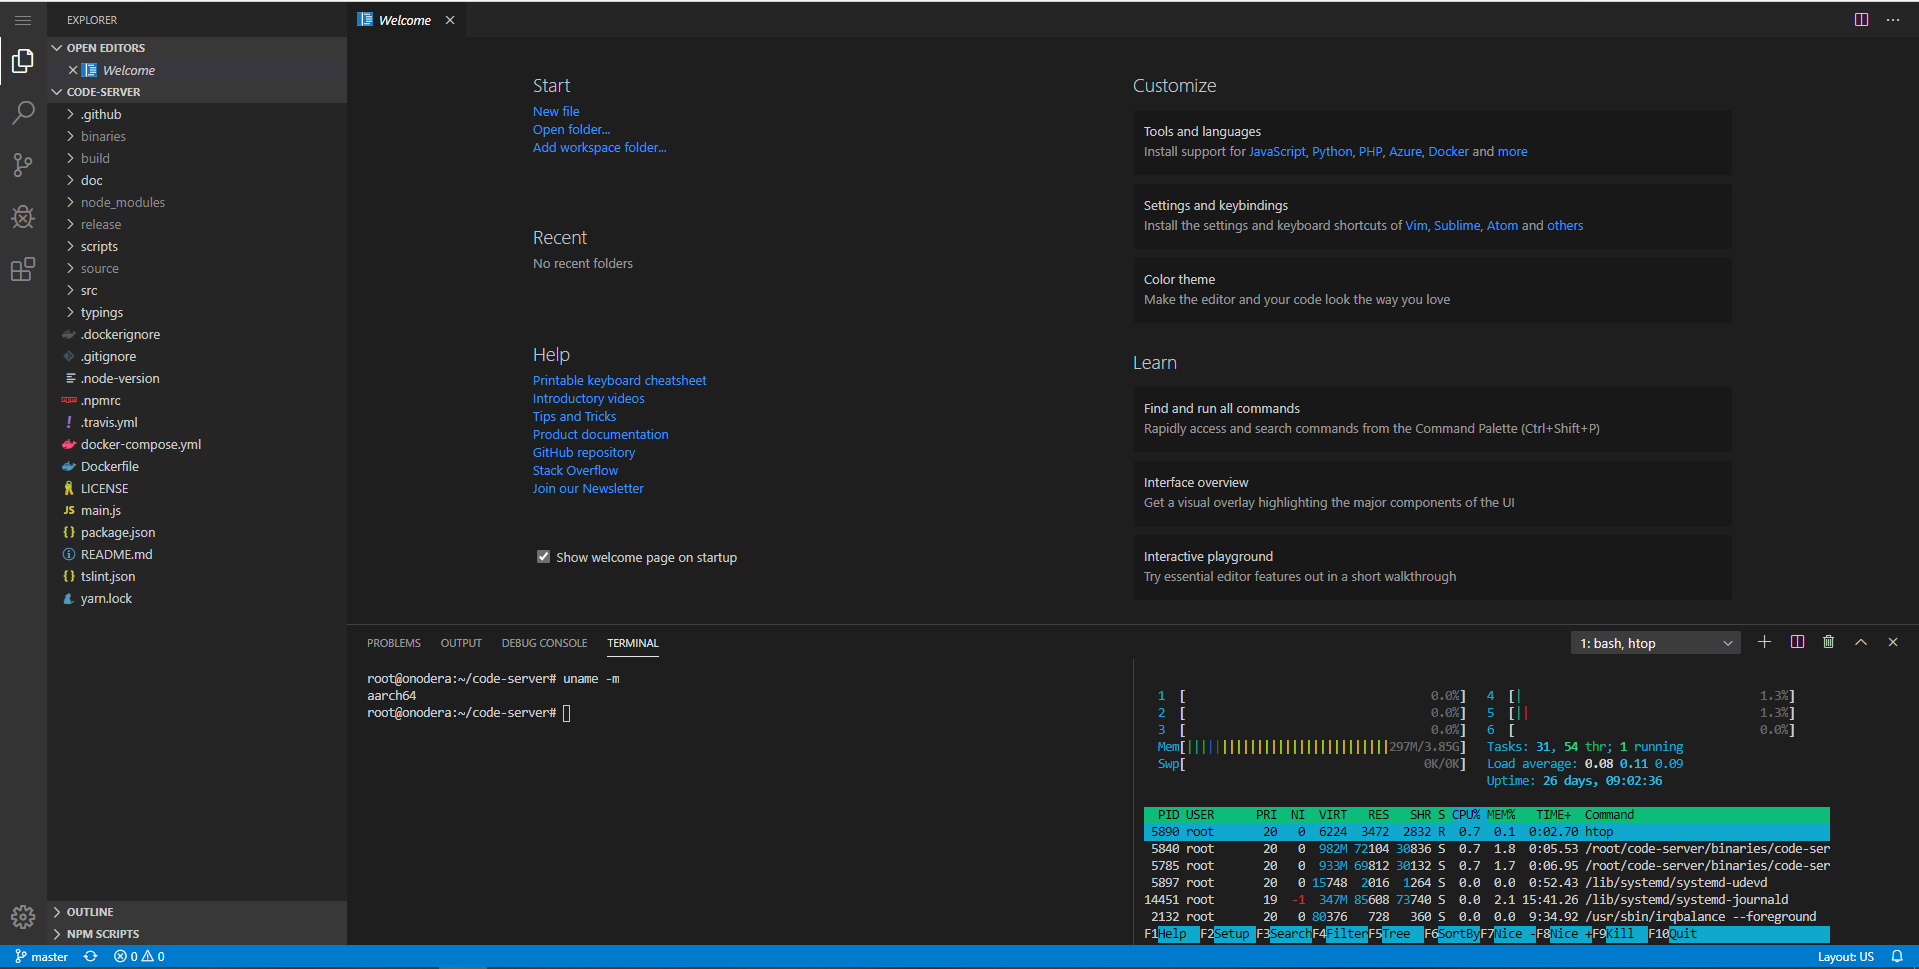
Task: Open README.md file
Action: coord(196,555)
